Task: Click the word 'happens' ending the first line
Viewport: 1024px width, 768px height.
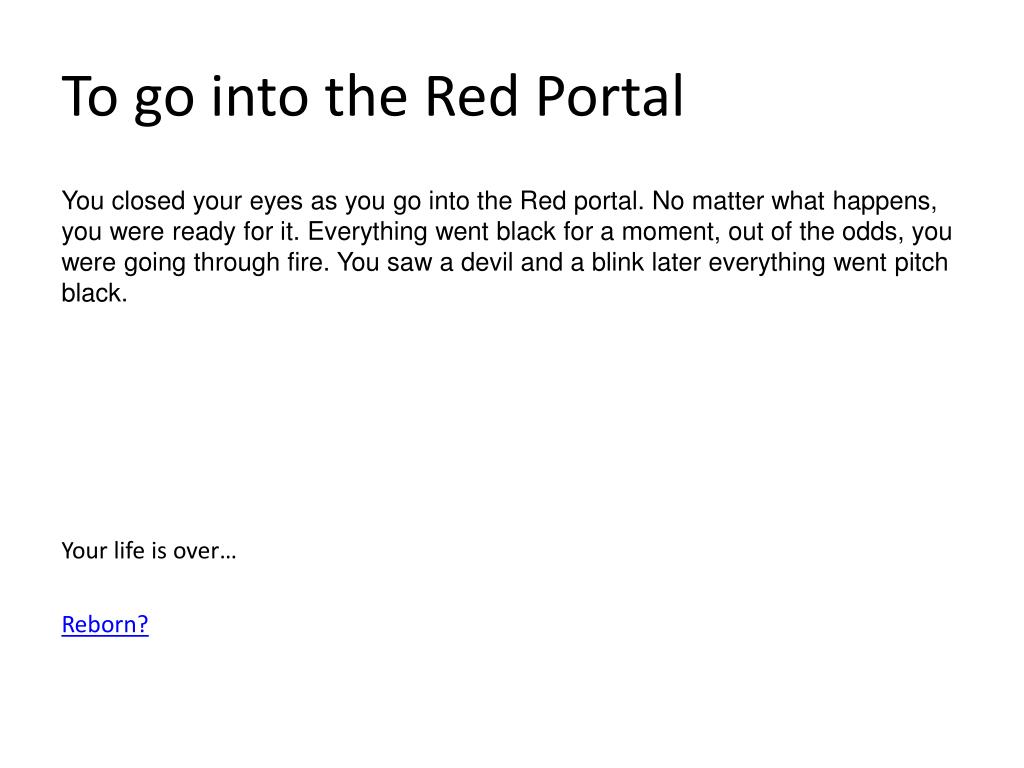Action: (884, 202)
